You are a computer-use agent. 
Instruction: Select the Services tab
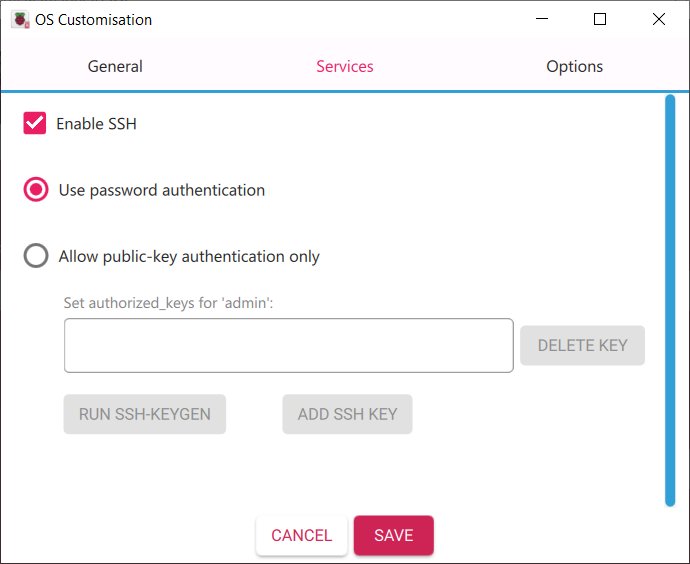345,67
